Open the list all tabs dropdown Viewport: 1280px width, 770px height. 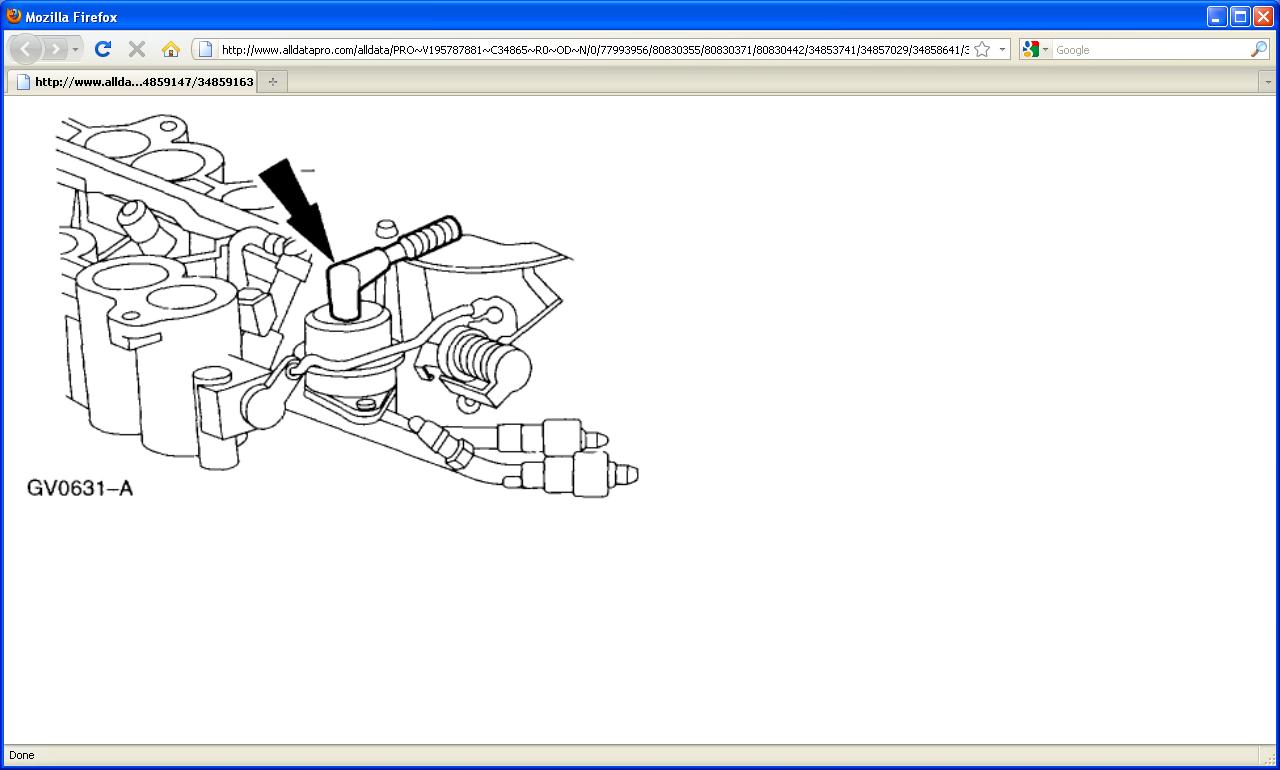[1269, 82]
